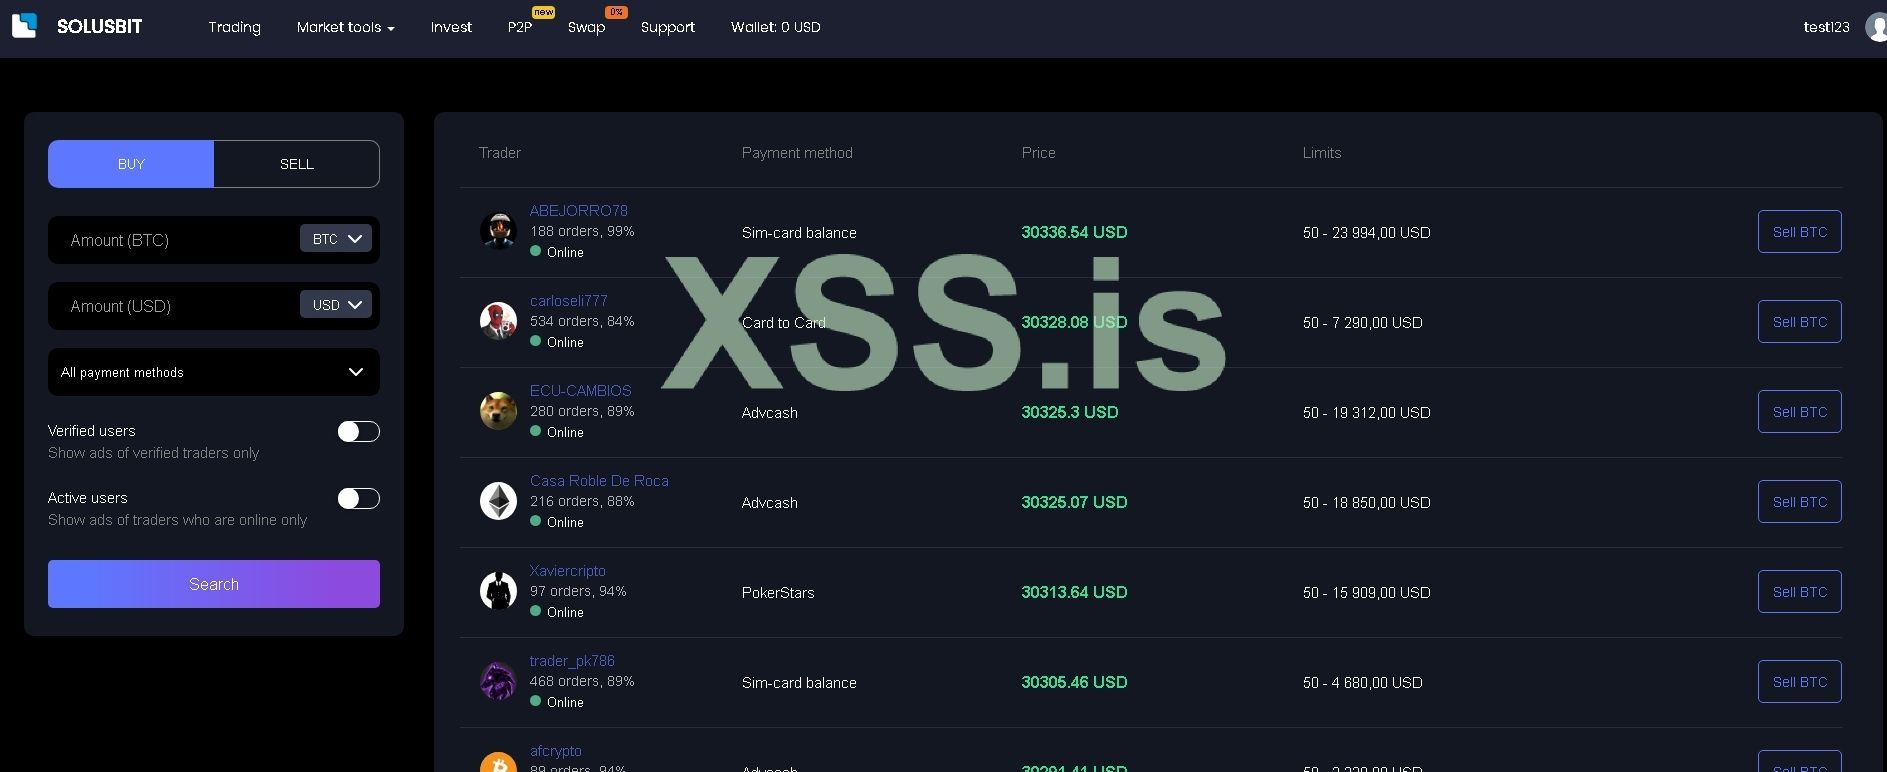This screenshot has height=772, width=1887.
Task: Open Xaviercripto's trader avatar
Action: click(498, 591)
